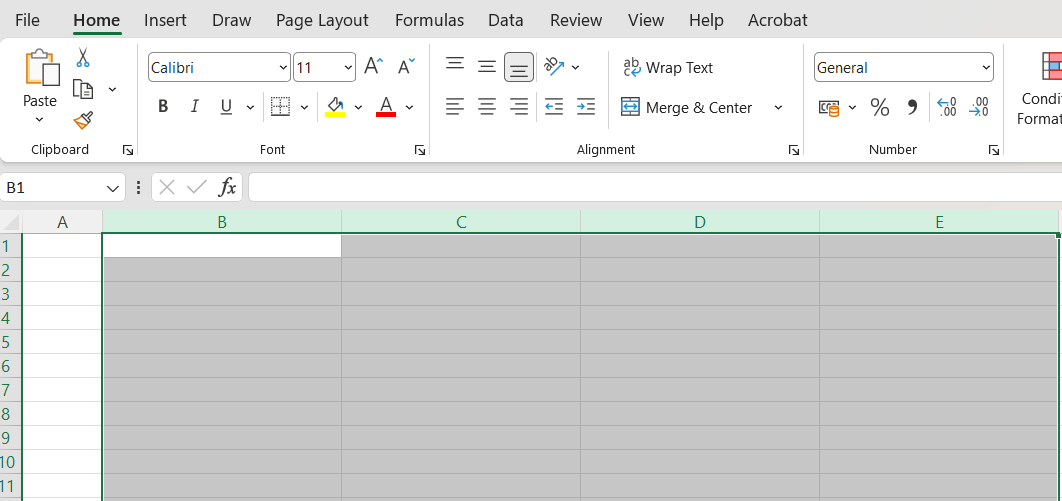1062x501 pixels.
Task: Activate the Format Painter brush
Action: (x=83, y=121)
